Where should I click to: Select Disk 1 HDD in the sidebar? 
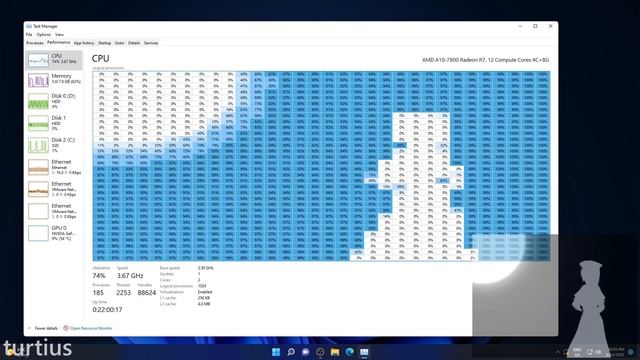tap(54, 123)
